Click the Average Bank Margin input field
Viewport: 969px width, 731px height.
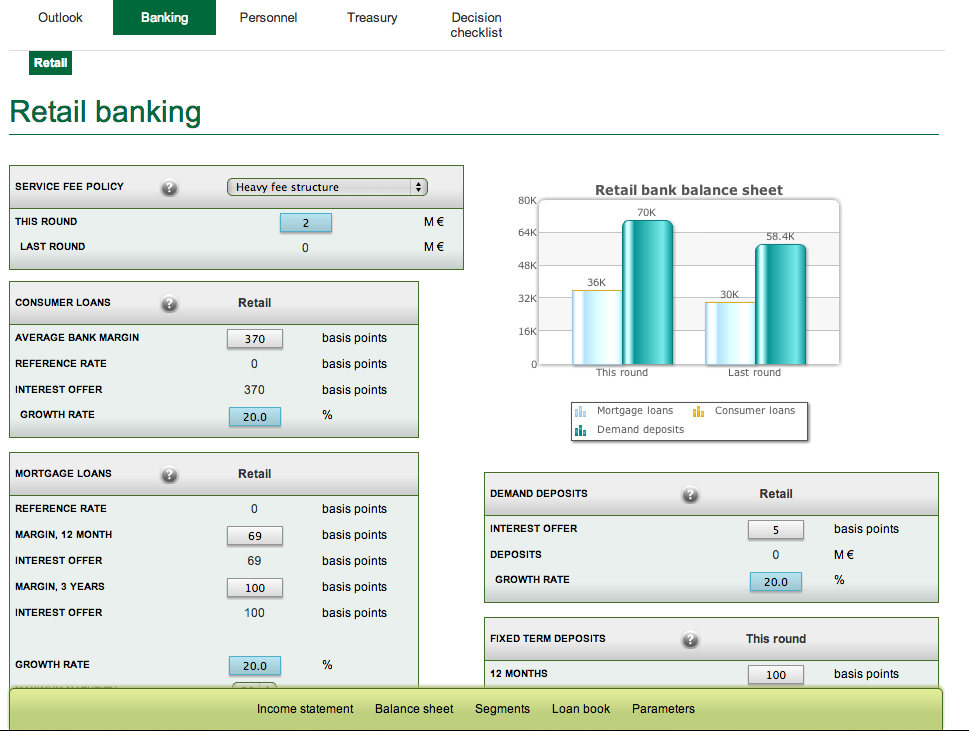pyautogui.click(x=255, y=339)
